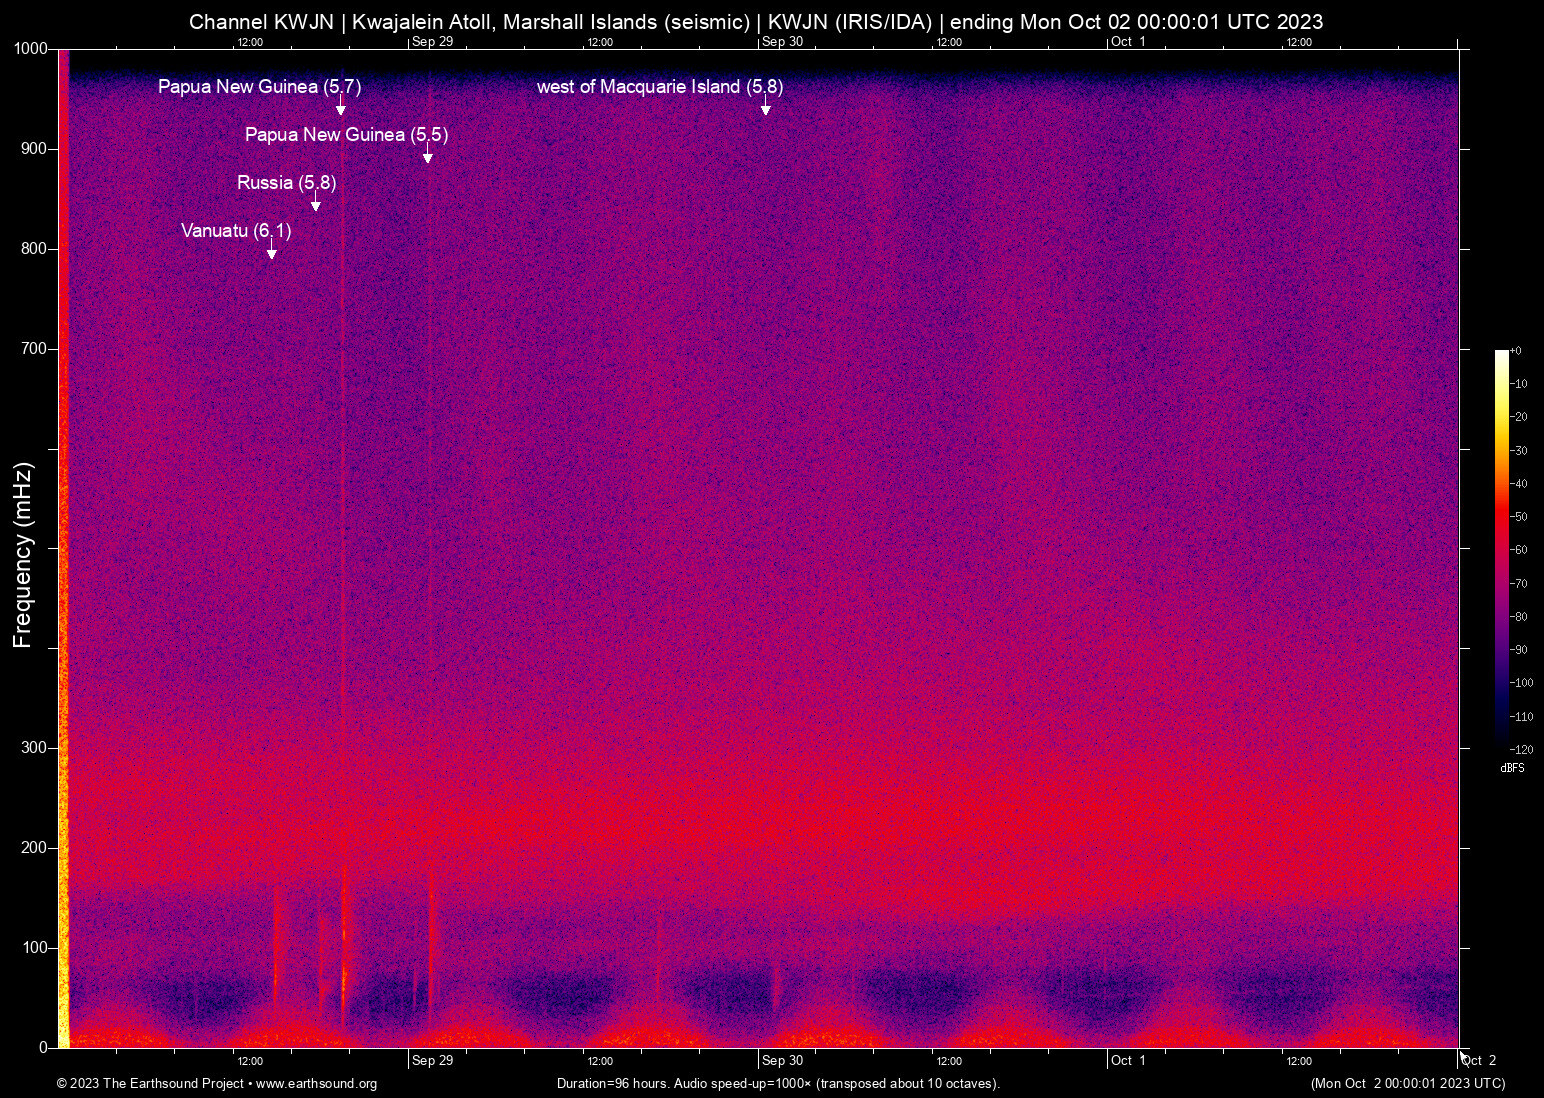The width and height of the screenshot is (1544, 1098).
Task: Click the Sep 29 marker on bottom axis
Action: point(432,1060)
